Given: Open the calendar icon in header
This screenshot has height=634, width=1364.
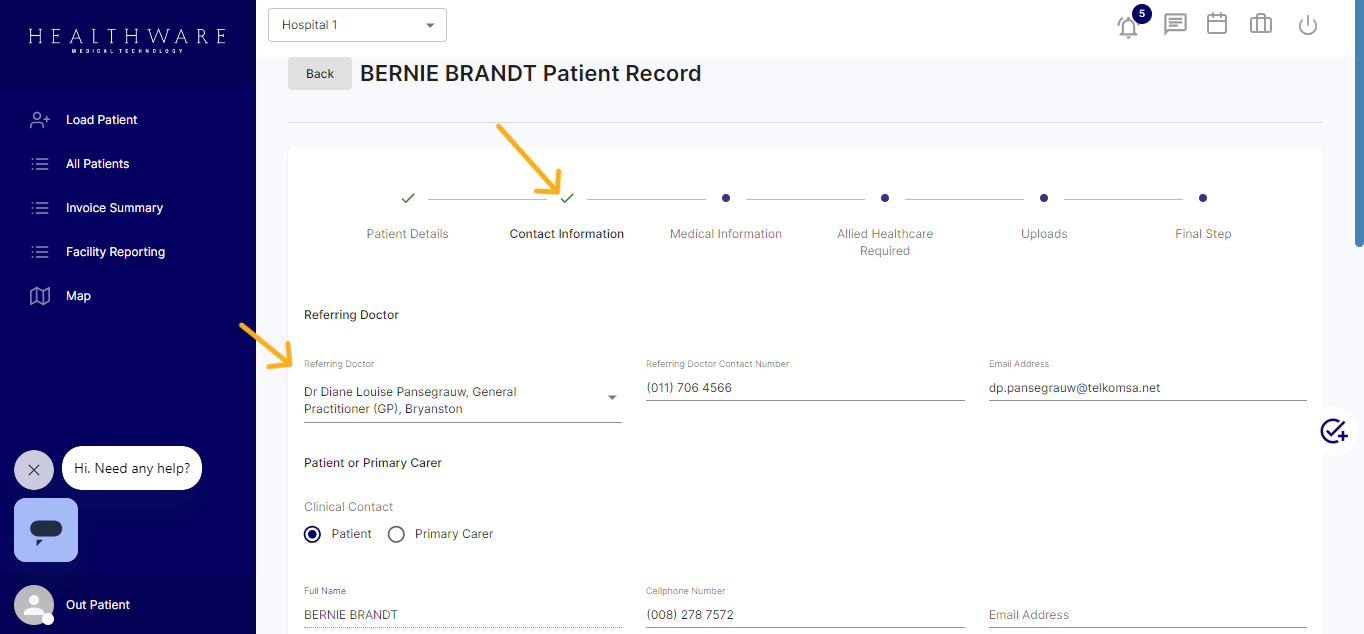Looking at the screenshot, I should click(1217, 24).
